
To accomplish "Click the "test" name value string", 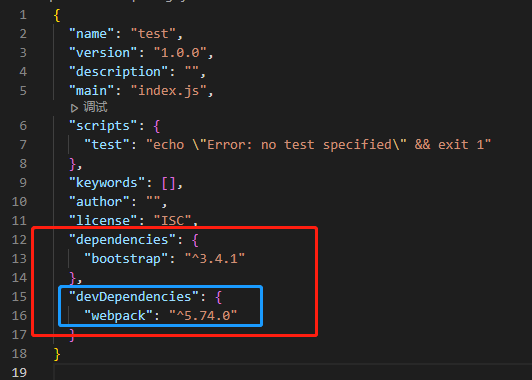I will [x=153, y=34].
